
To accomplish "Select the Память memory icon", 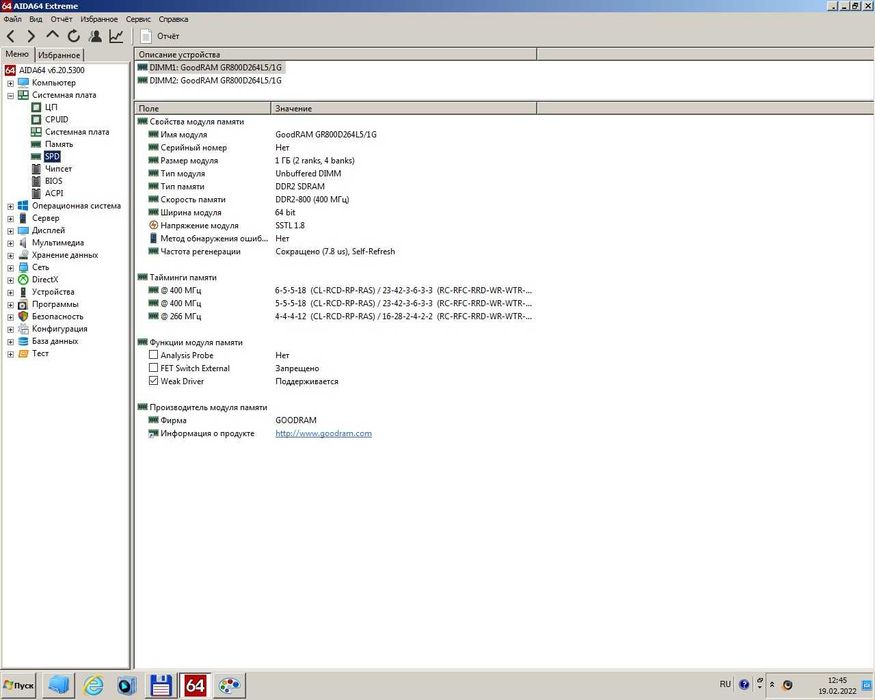I will click(36, 144).
